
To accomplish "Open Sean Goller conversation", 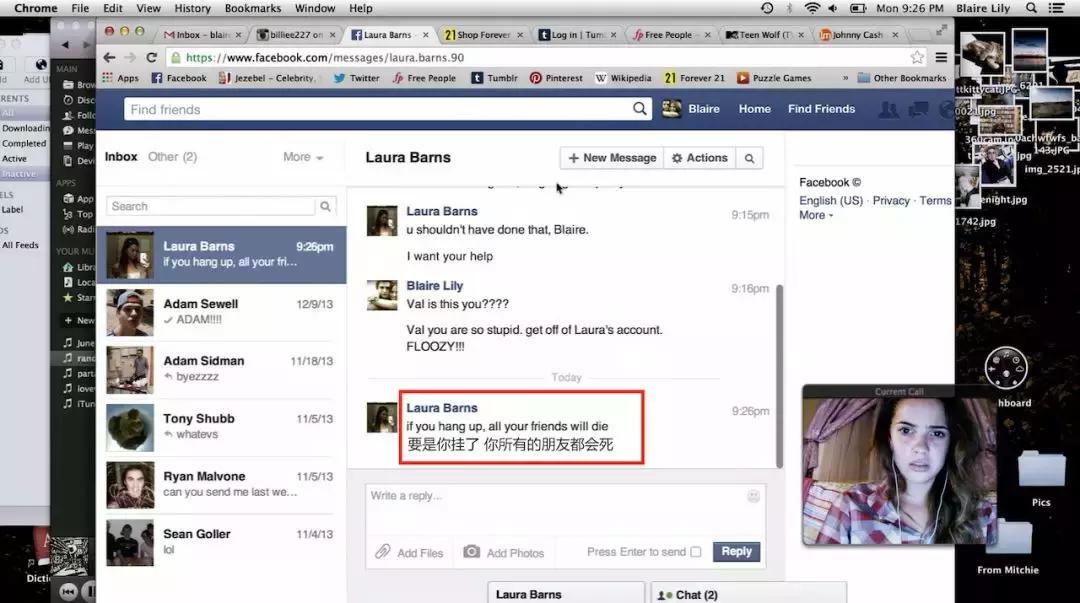I will pos(221,543).
